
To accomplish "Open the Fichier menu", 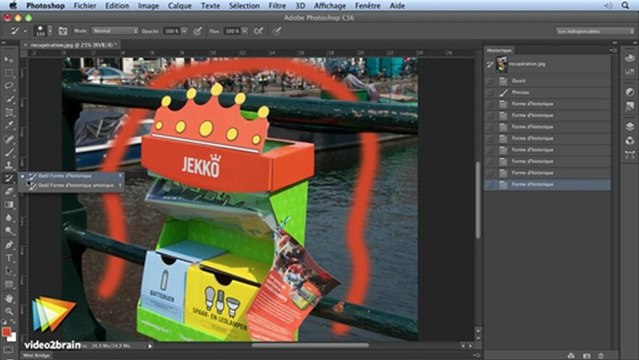I will click(x=85, y=6).
